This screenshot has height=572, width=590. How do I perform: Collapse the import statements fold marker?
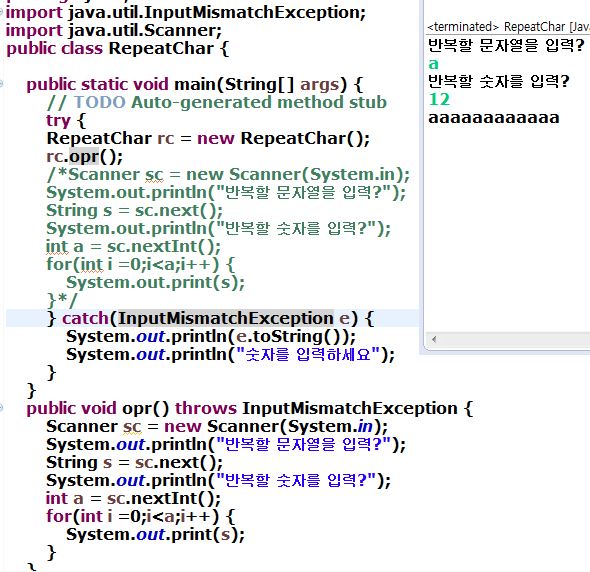1,12
